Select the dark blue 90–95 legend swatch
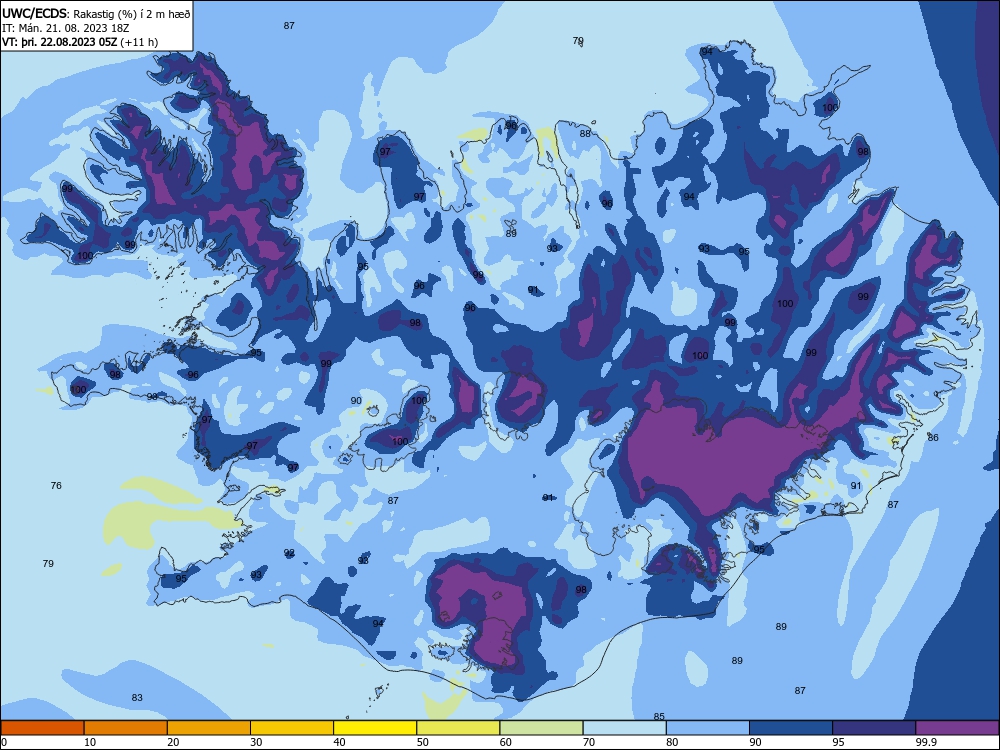The image size is (1000, 750). 791,728
